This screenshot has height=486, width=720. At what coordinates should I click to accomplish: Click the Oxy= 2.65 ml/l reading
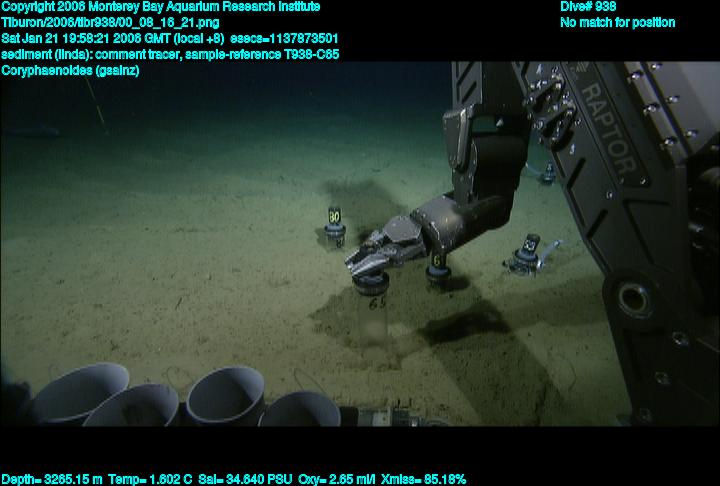[337, 480]
